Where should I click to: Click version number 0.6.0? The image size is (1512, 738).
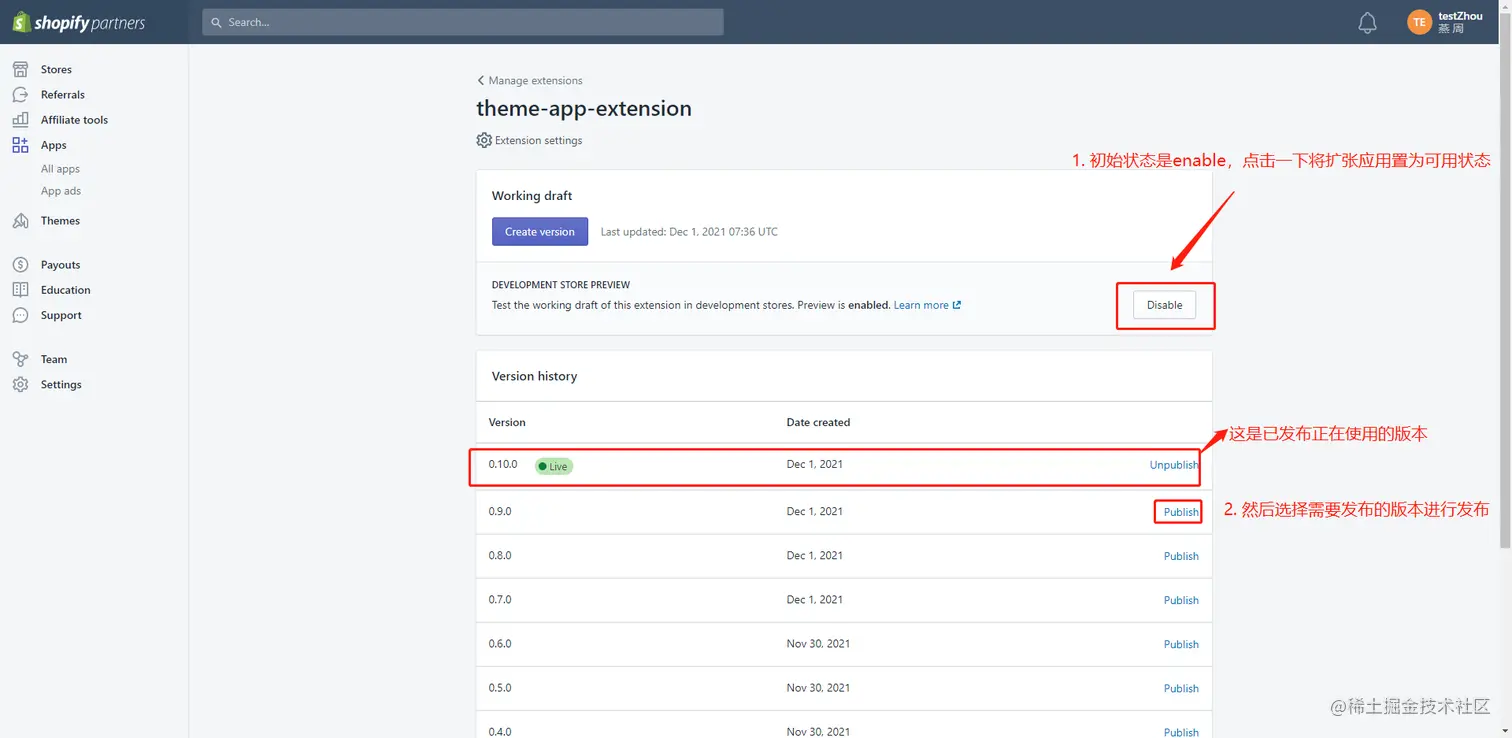coord(500,643)
